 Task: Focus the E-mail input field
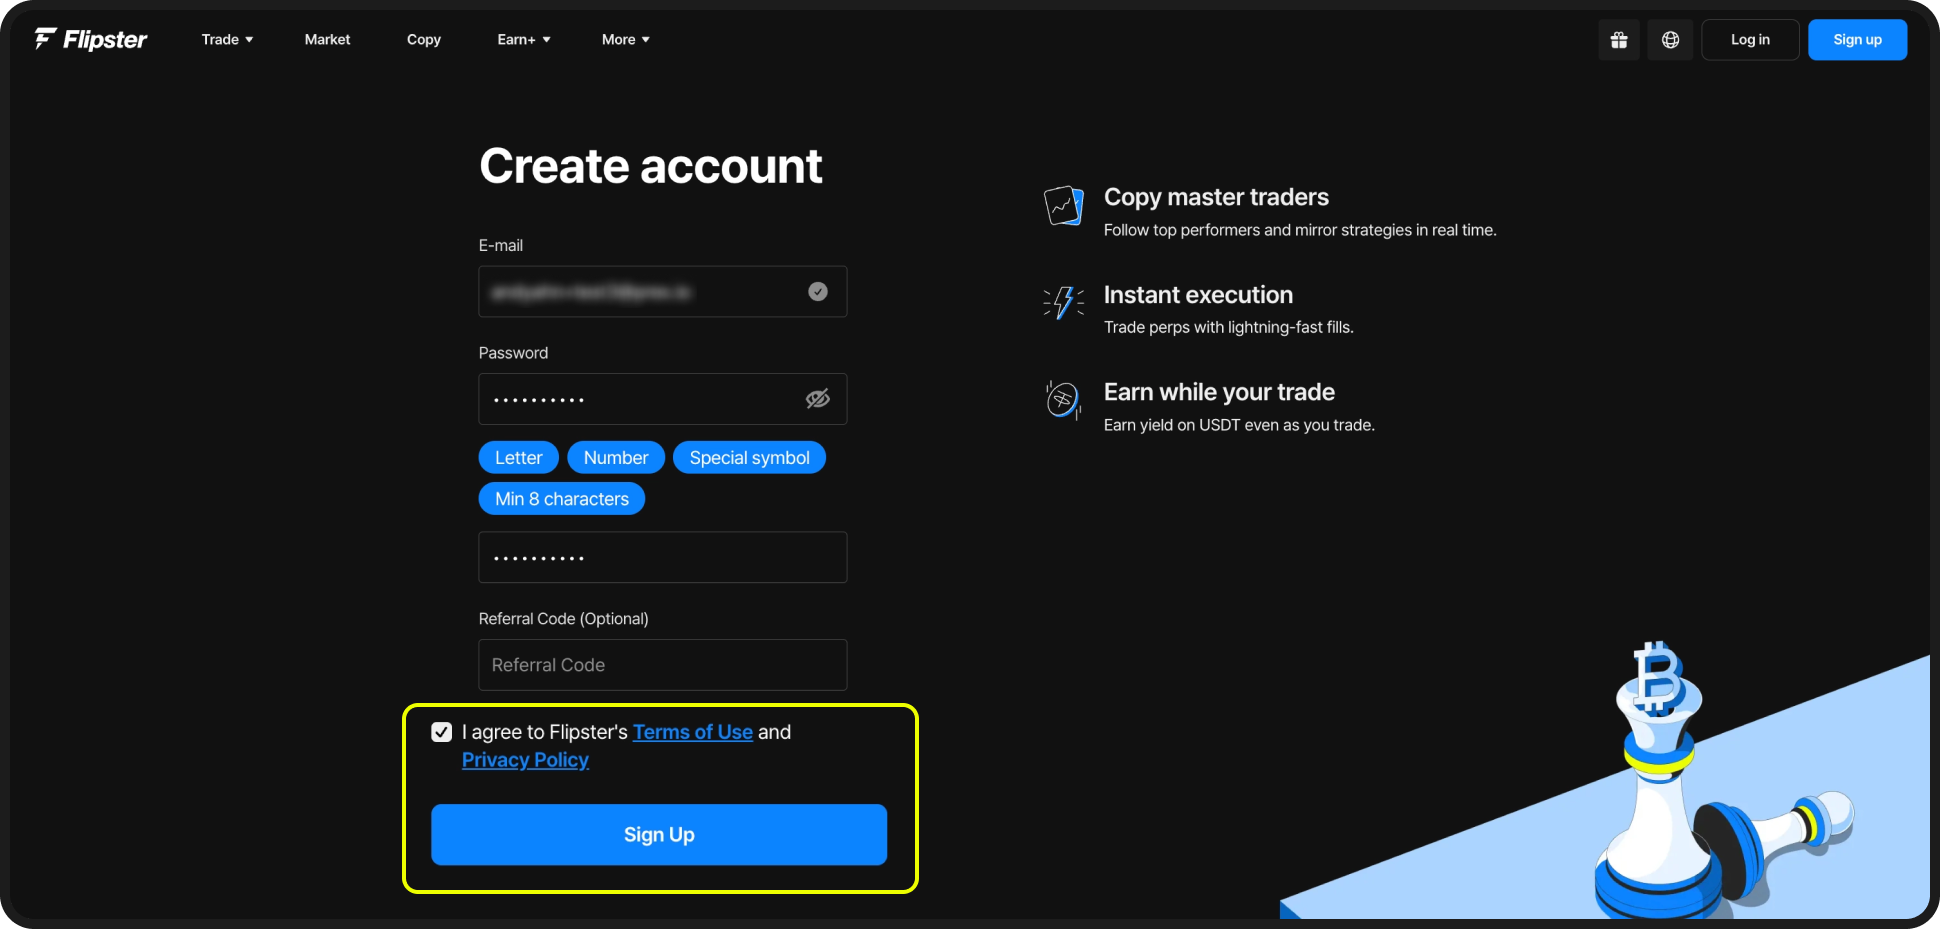[x=663, y=291]
